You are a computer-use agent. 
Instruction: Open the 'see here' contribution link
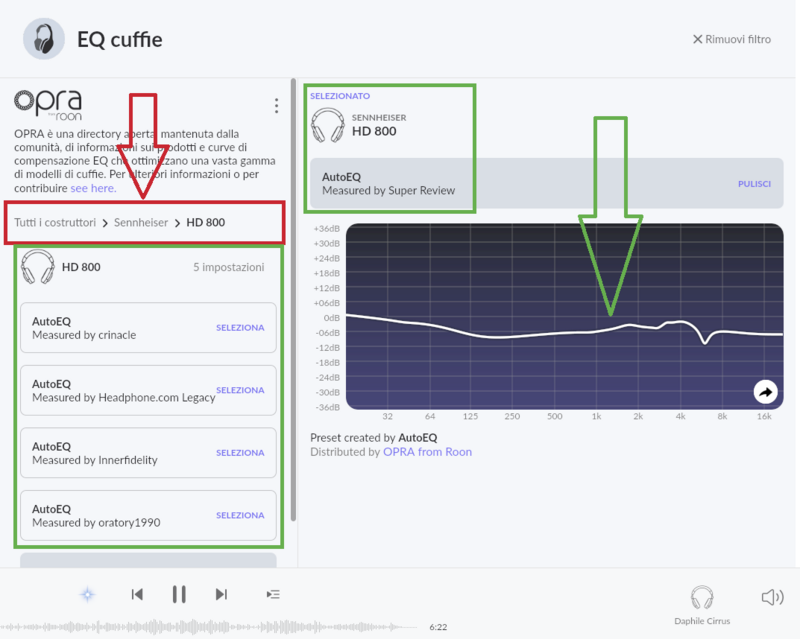(x=93, y=188)
